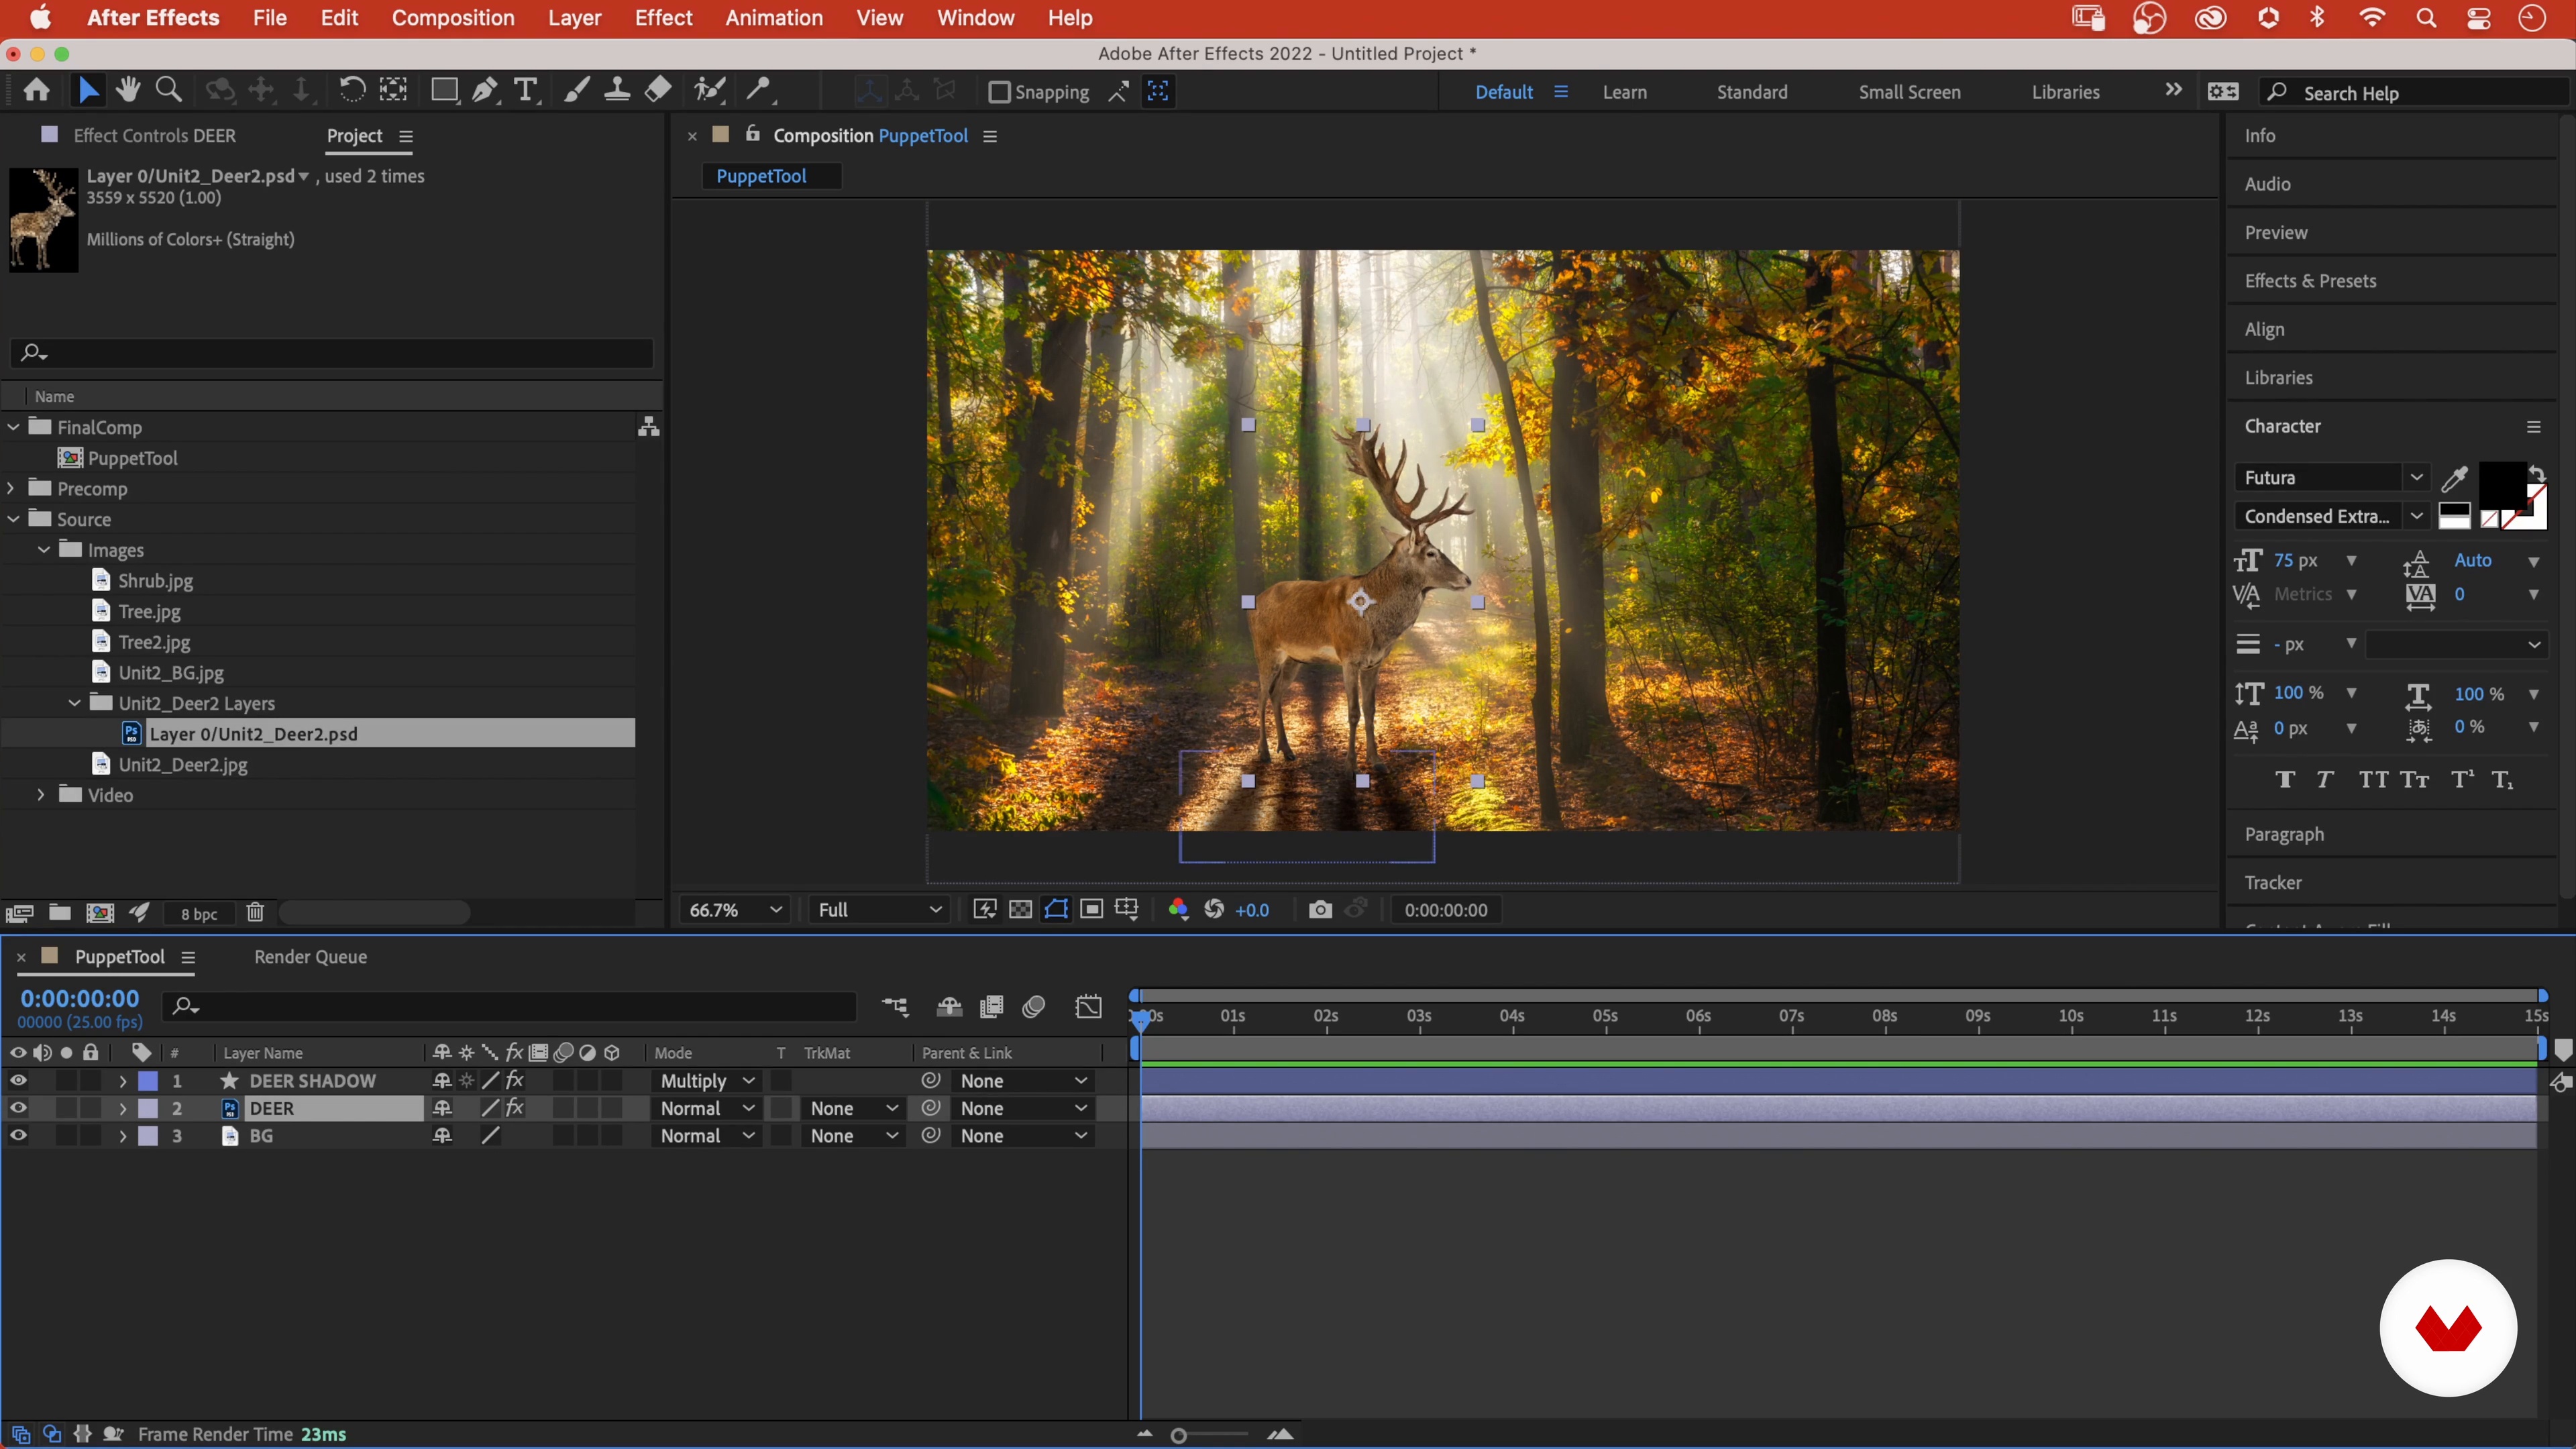Switch to the Render Queue tab
This screenshot has width=2576, height=1449.
pyautogui.click(x=310, y=957)
